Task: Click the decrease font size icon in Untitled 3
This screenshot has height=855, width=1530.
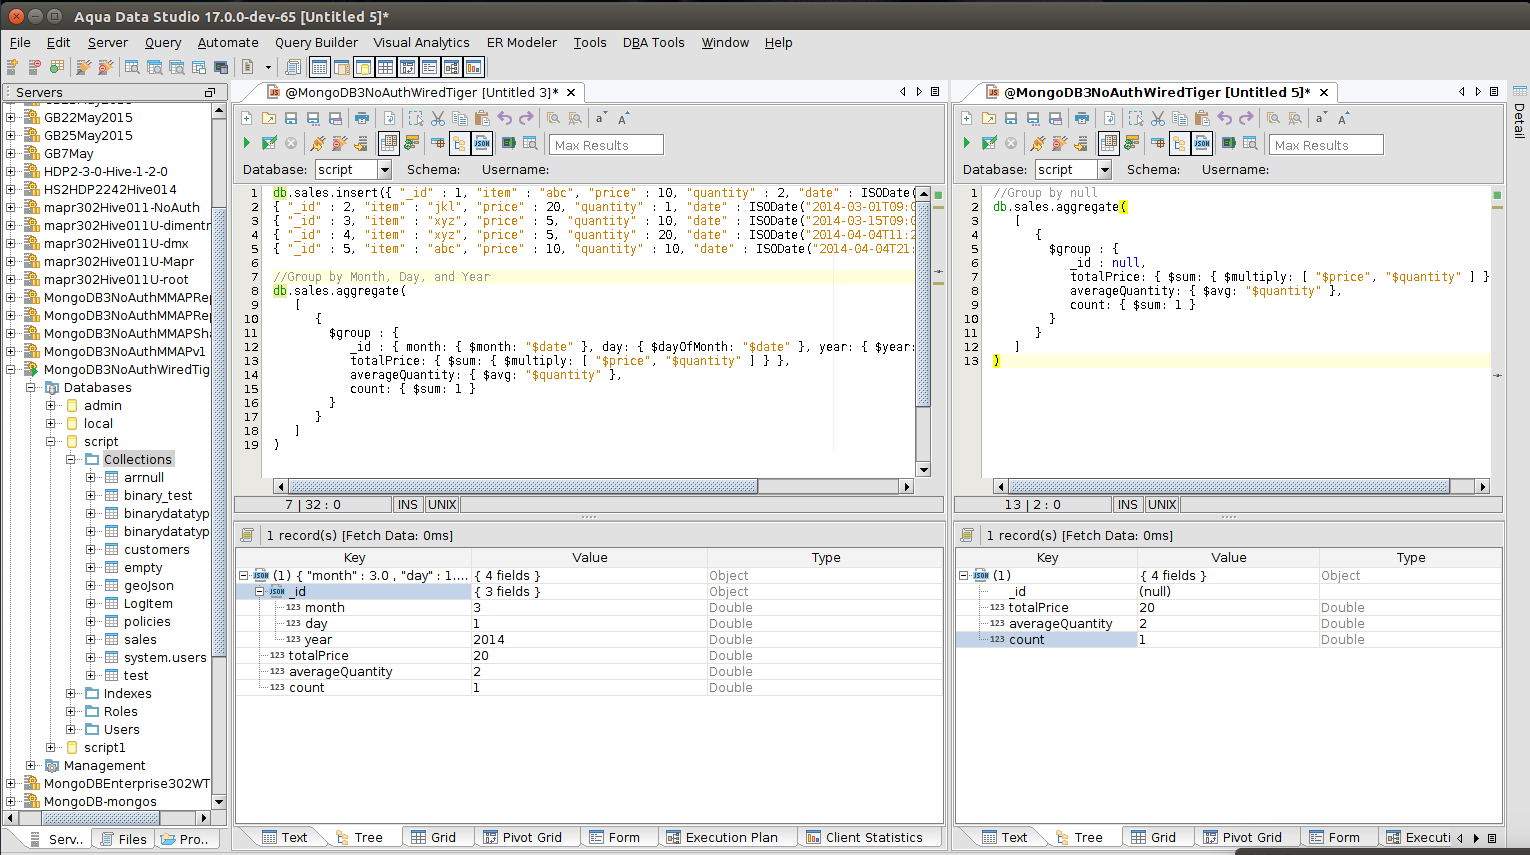Action: click(600, 118)
